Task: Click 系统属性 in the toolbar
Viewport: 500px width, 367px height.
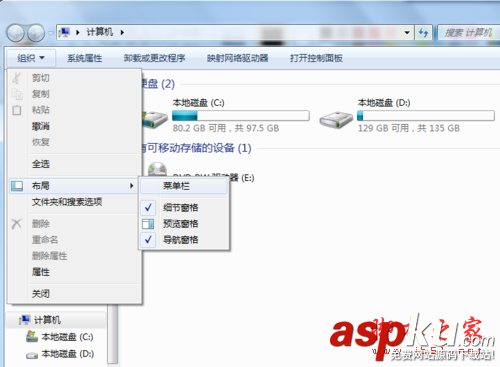Action: pyautogui.click(x=85, y=58)
